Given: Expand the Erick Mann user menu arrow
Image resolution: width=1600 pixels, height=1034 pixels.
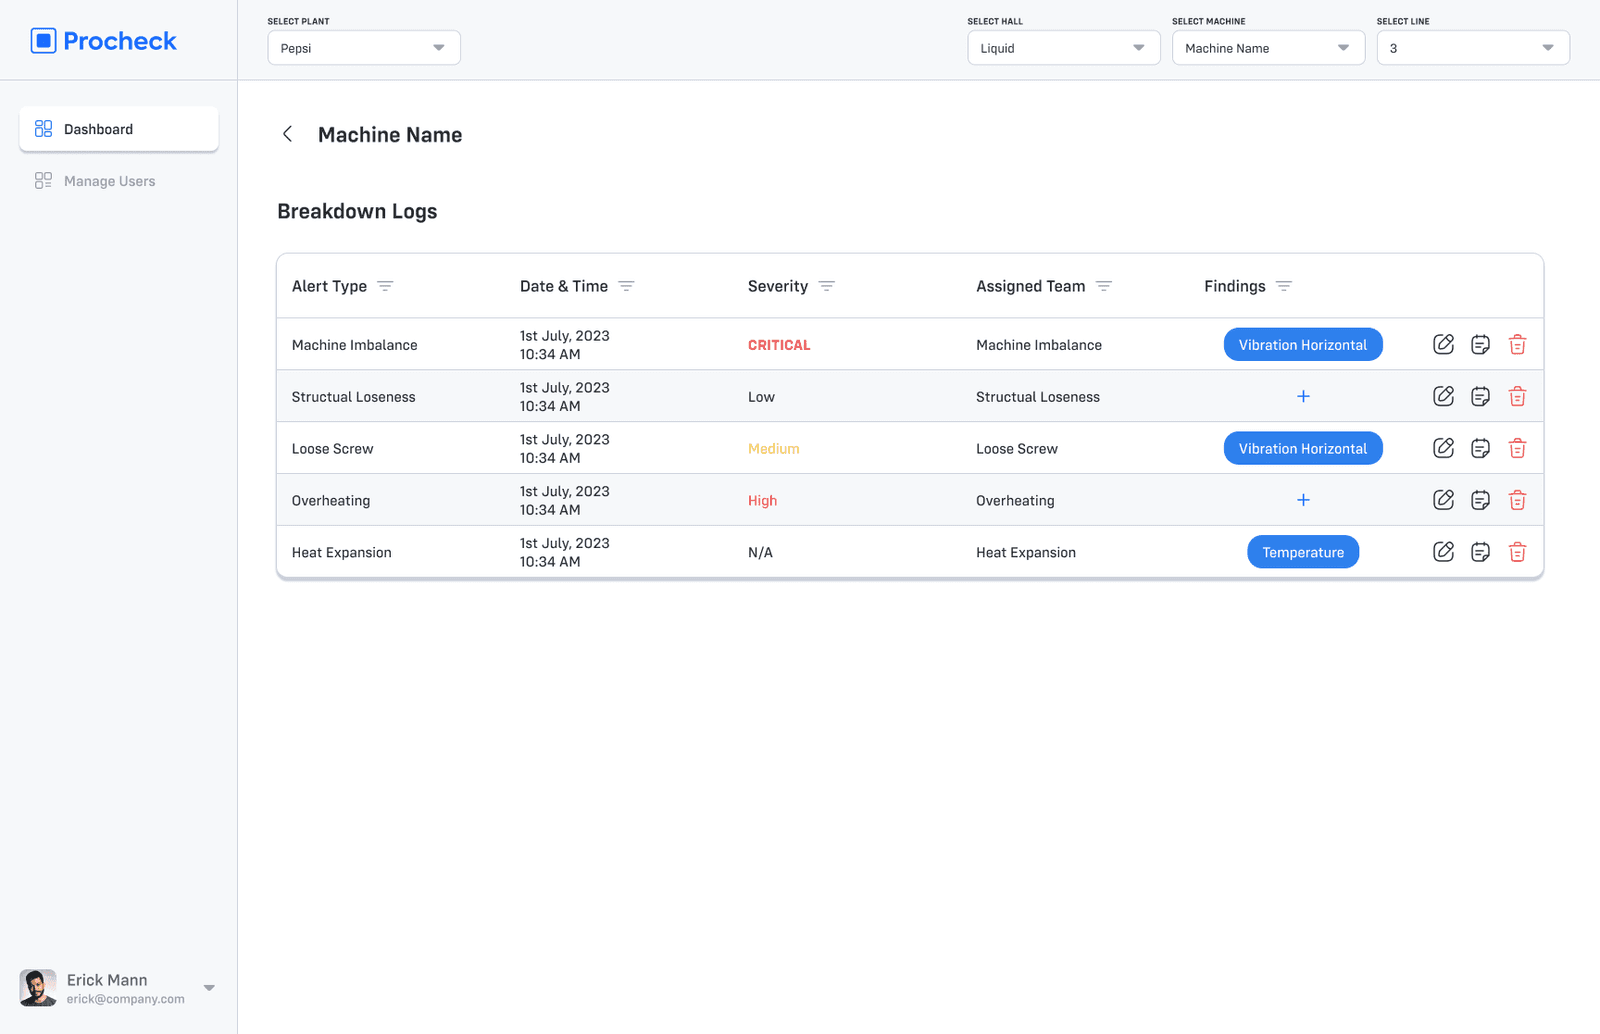Looking at the screenshot, I should [x=209, y=988].
